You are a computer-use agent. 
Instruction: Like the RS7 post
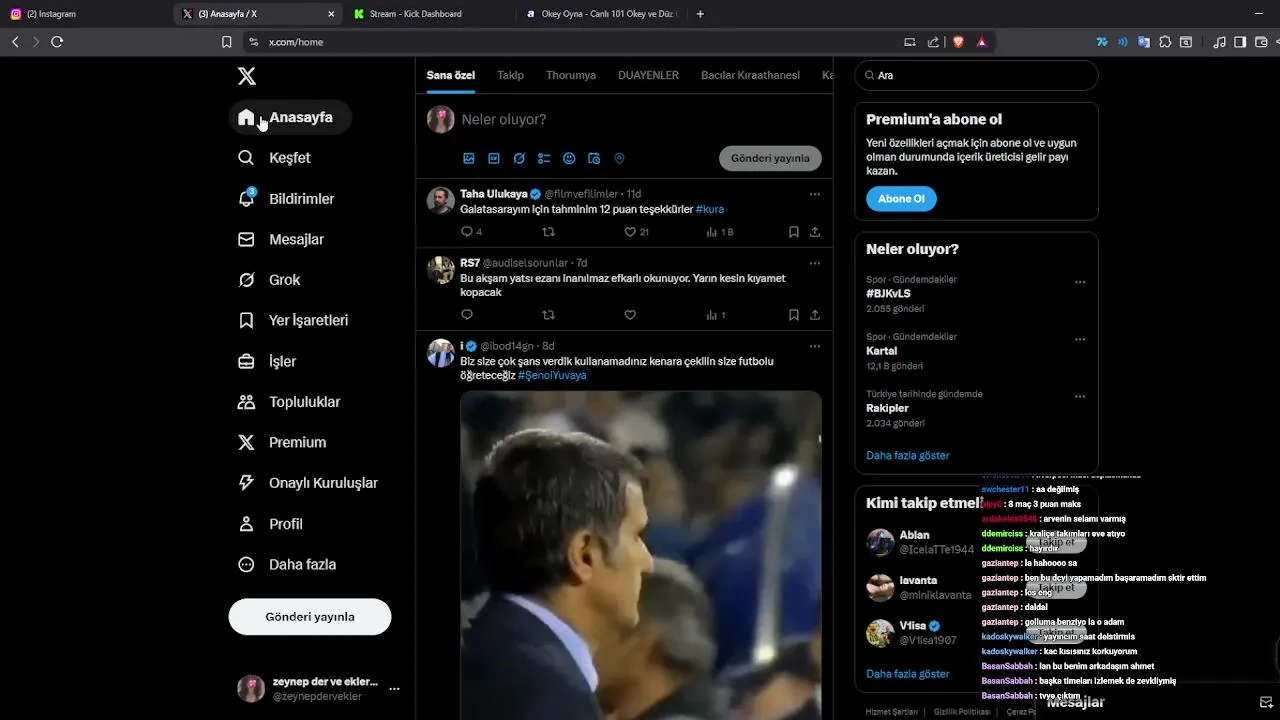point(630,315)
